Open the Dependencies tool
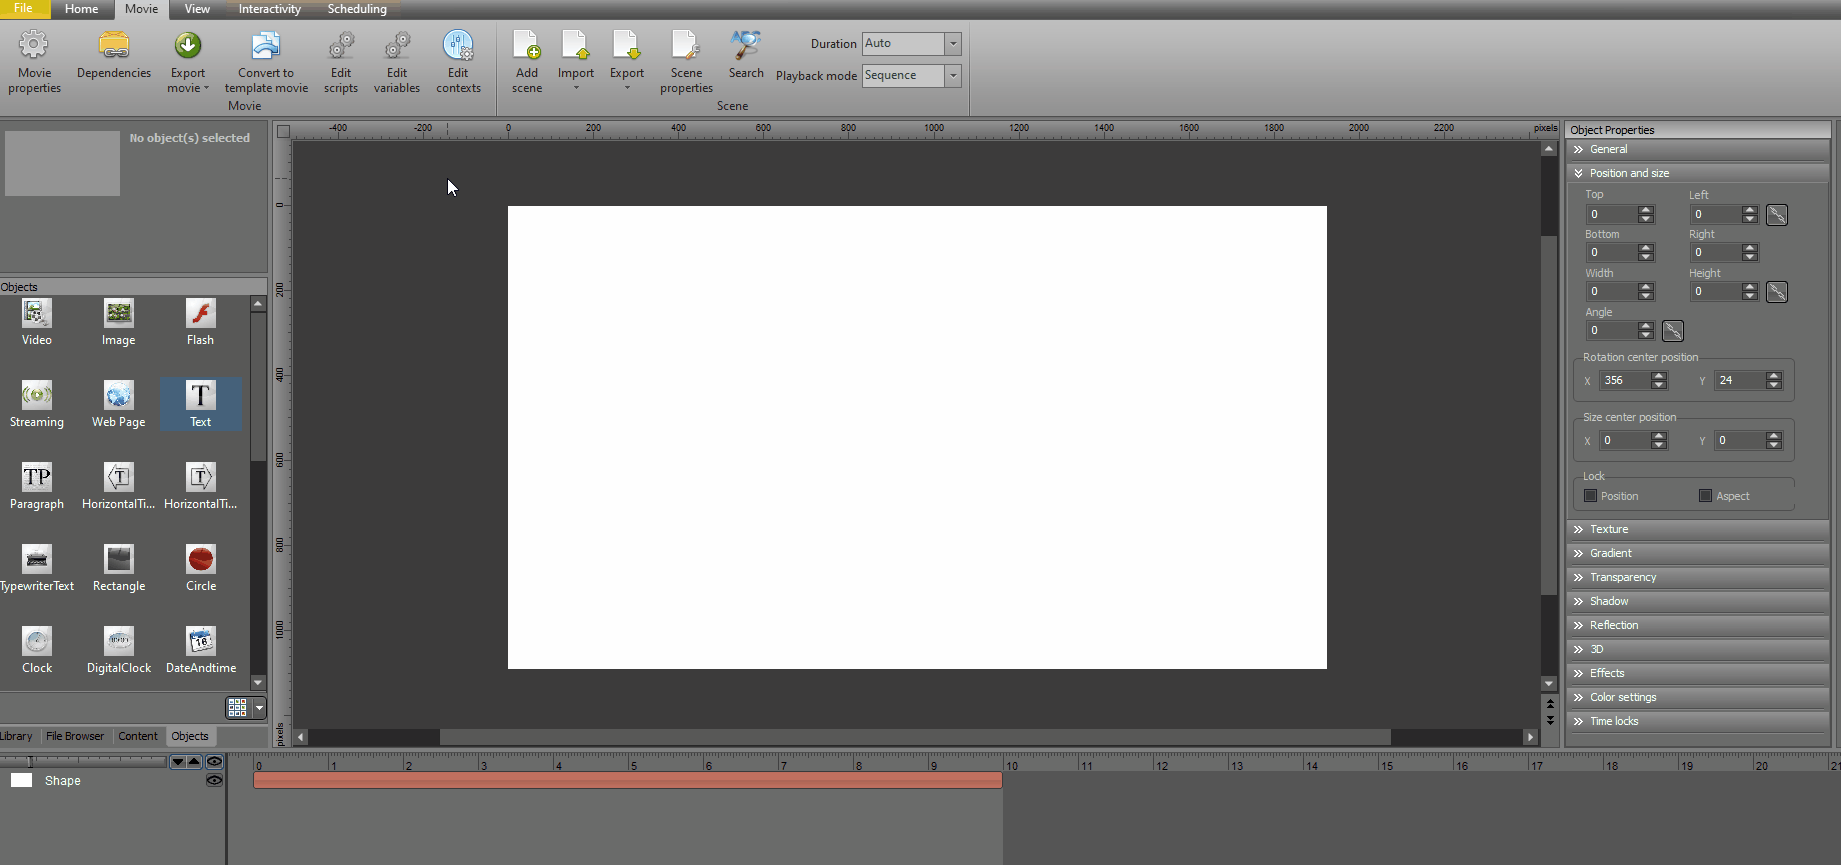Viewport: 1841px width, 865px height. pyautogui.click(x=114, y=55)
